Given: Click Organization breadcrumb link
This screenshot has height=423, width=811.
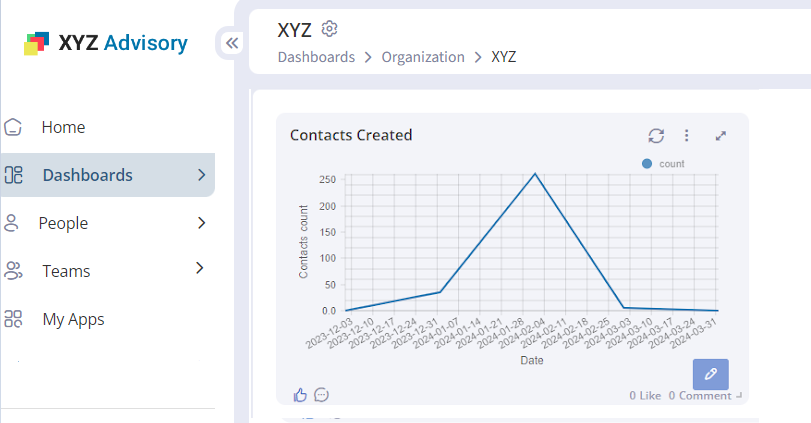Looking at the screenshot, I should click(423, 57).
